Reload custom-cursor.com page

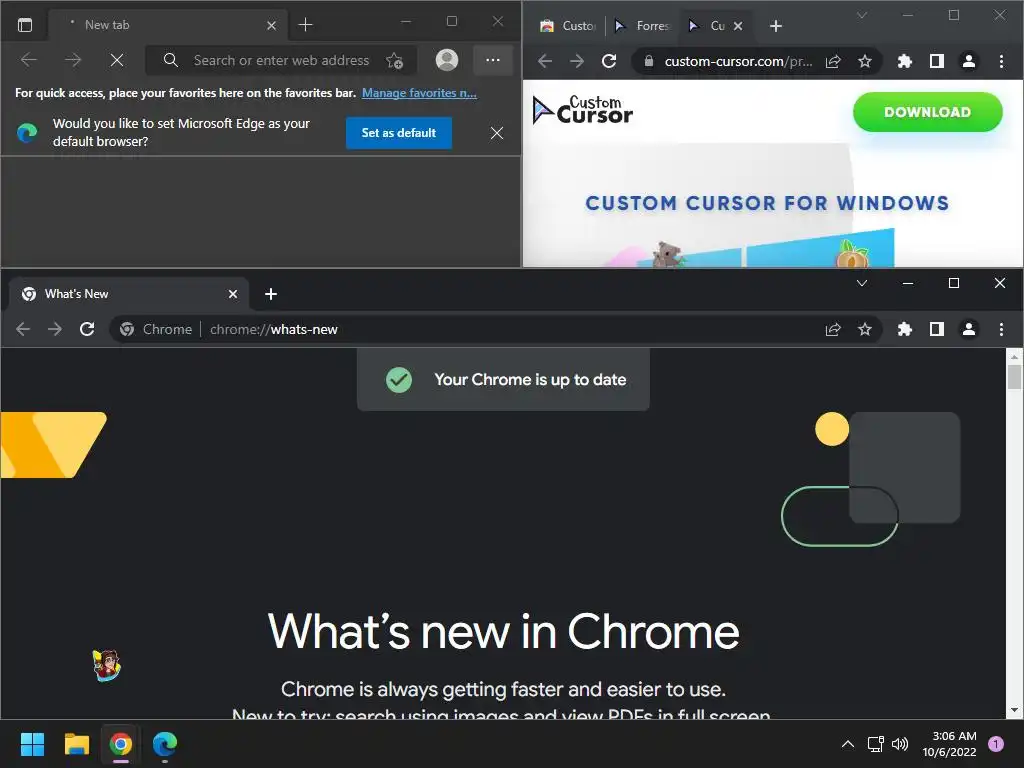click(609, 61)
